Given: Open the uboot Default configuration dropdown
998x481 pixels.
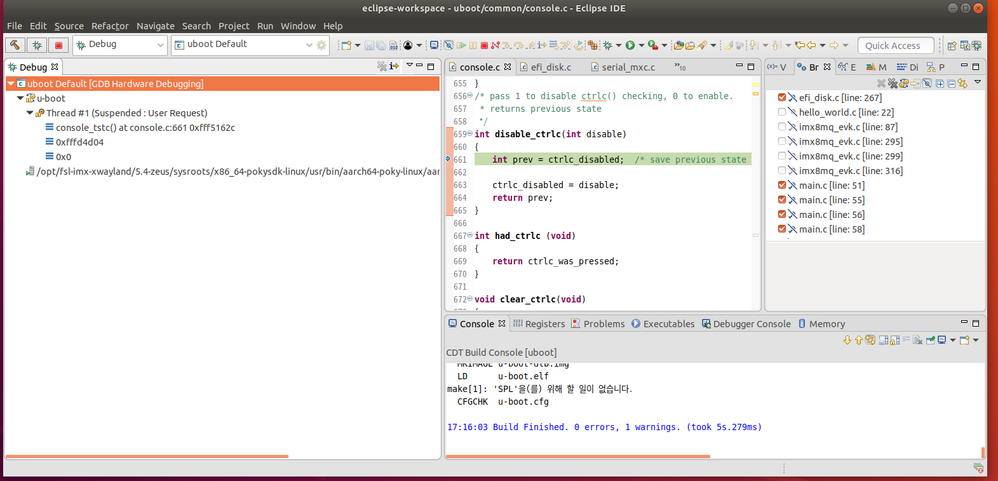Looking at the screenshot, I should coord(308,45).
